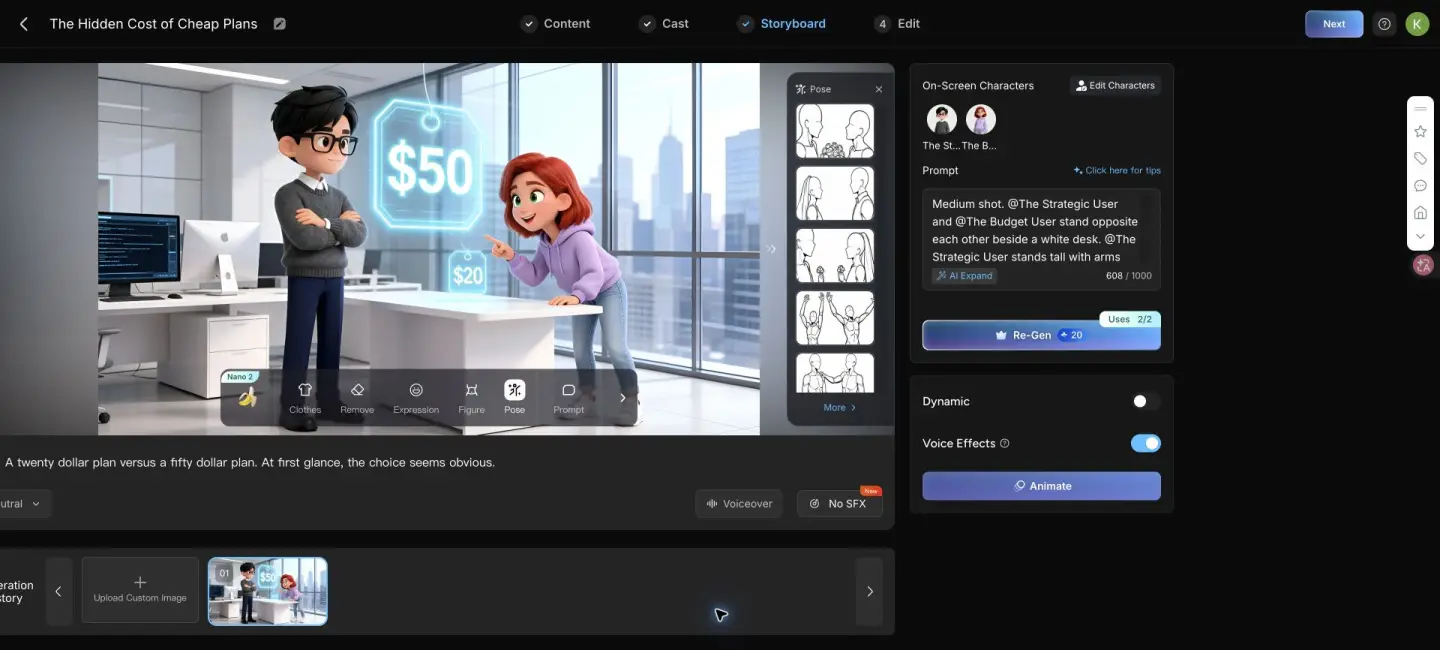Collapse side widget with down chevron
Viewport: 1440px width, 650px height.
pyautogui.click(x=1420, y=237)
